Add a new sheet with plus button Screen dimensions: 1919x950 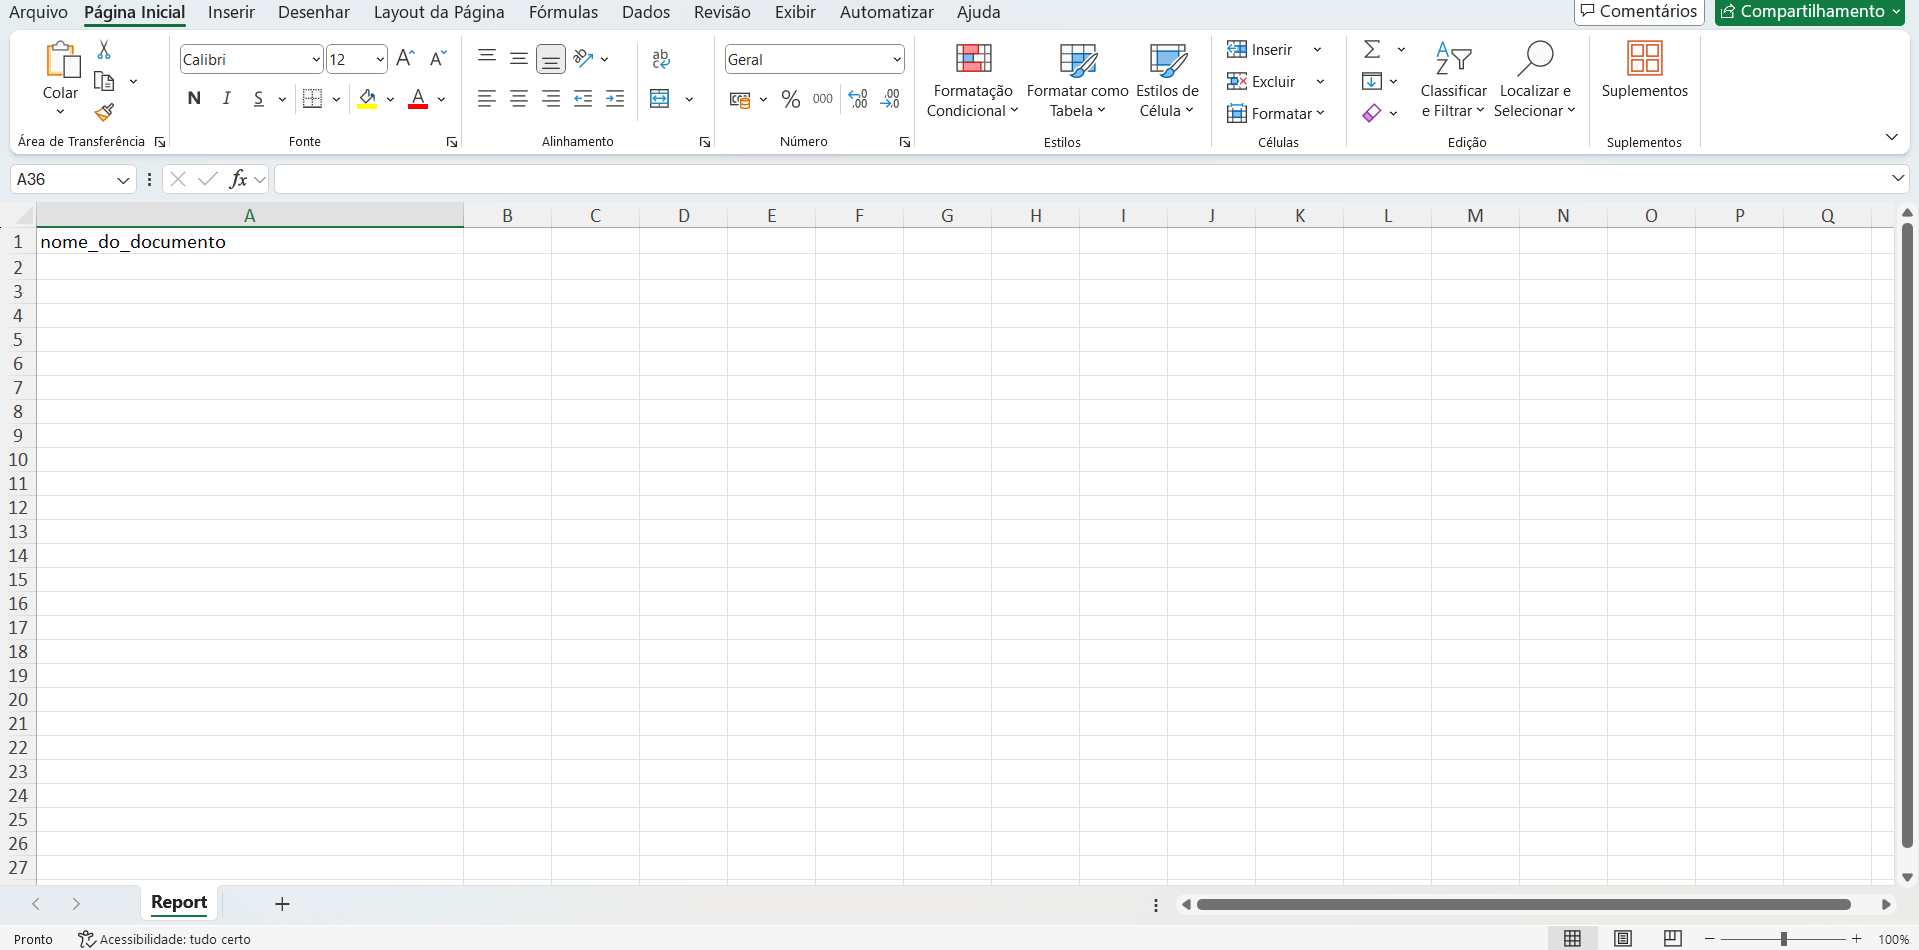click(282, 904)
